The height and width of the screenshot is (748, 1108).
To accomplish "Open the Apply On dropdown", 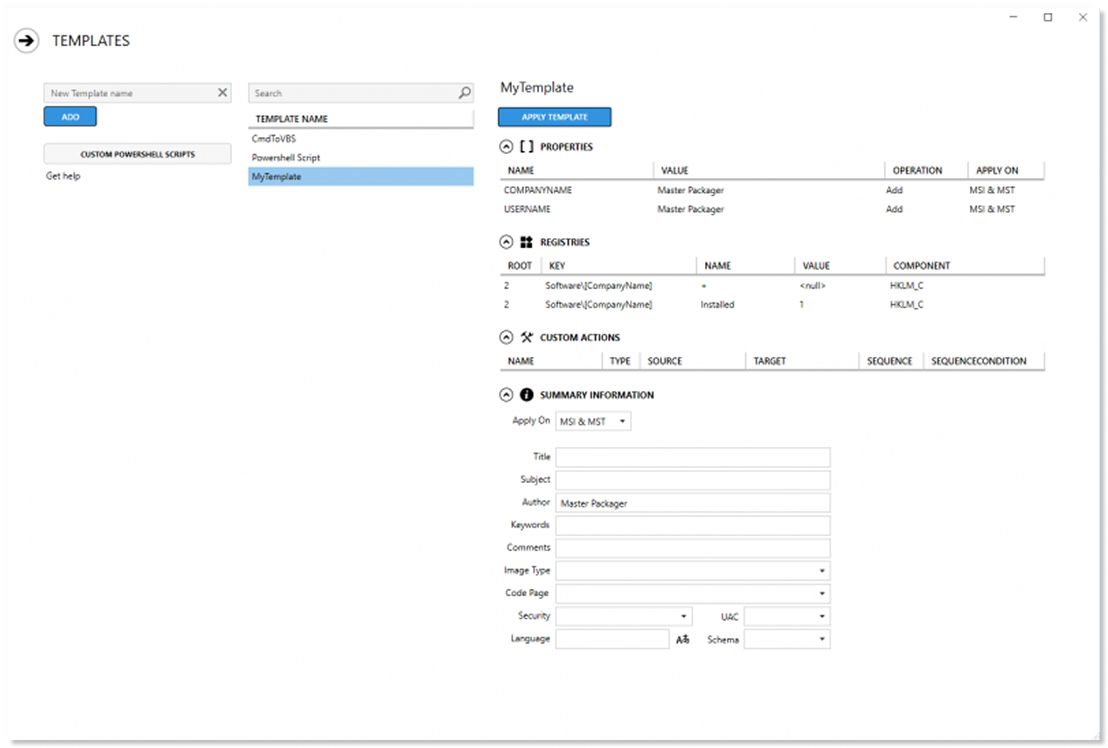I will tap(593, 422).
